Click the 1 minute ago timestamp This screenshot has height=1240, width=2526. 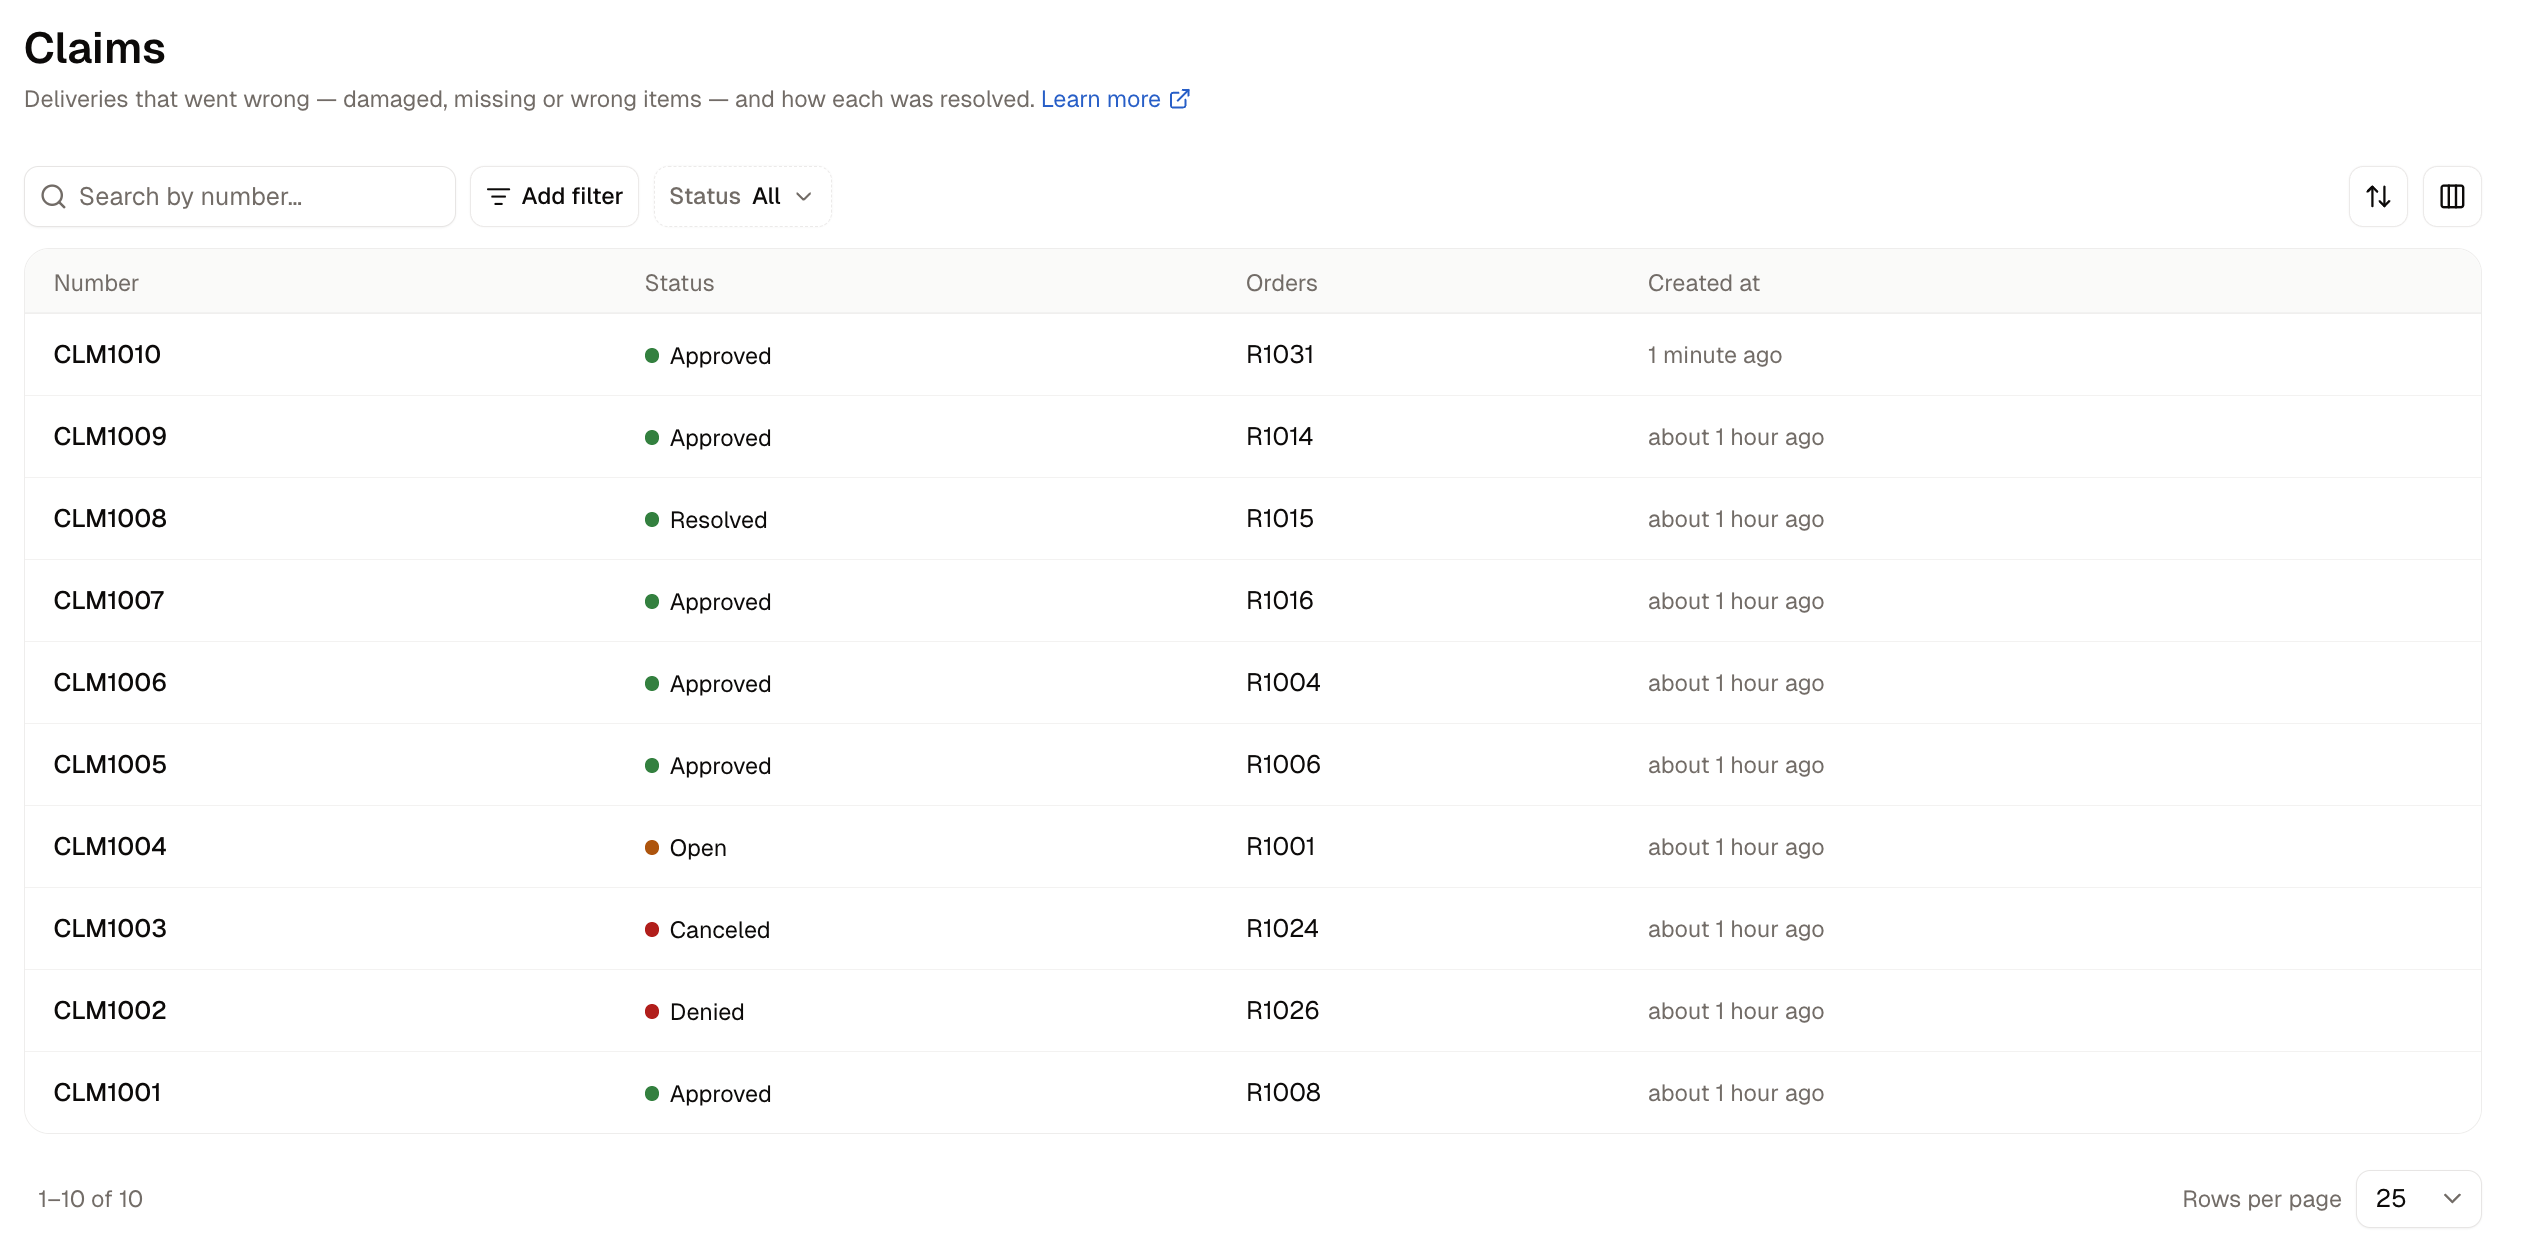point(1714,355)
